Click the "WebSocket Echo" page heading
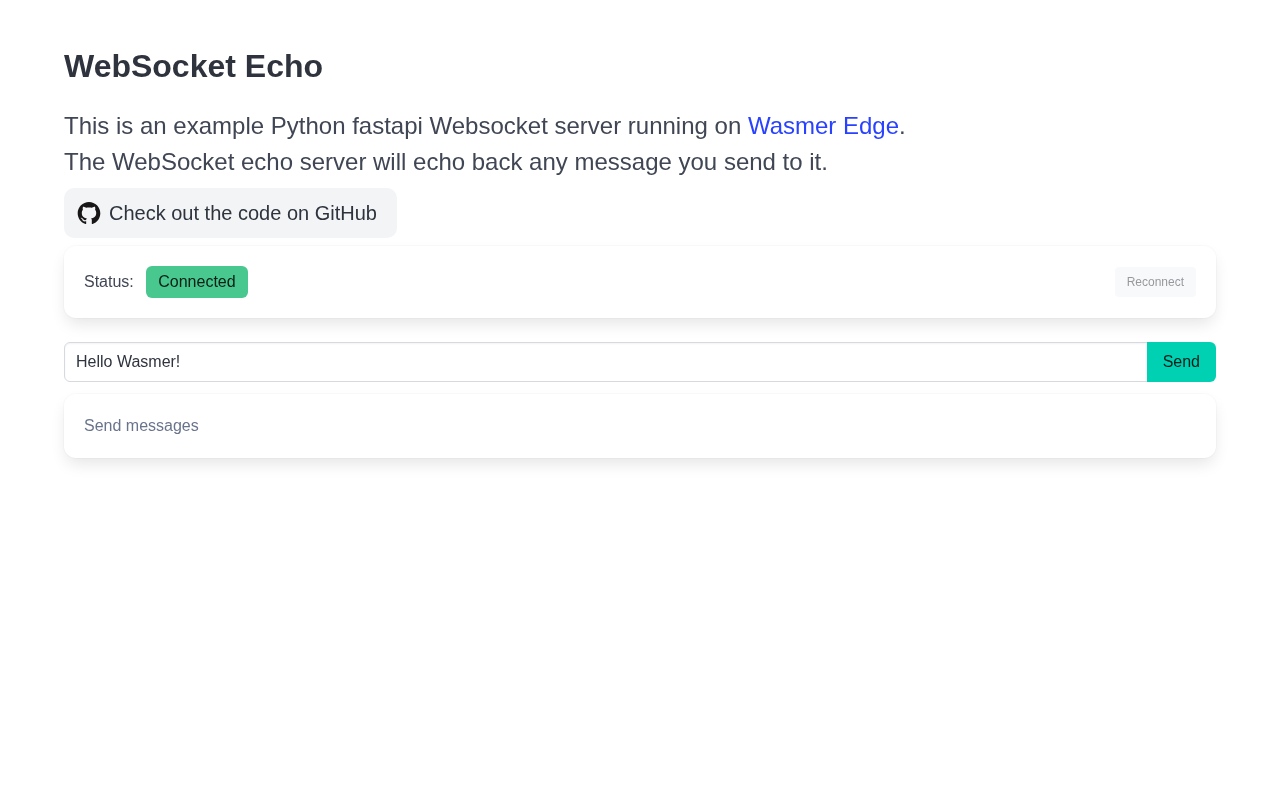The width and height of the screenshot is (1280, 800). point(193,66)
